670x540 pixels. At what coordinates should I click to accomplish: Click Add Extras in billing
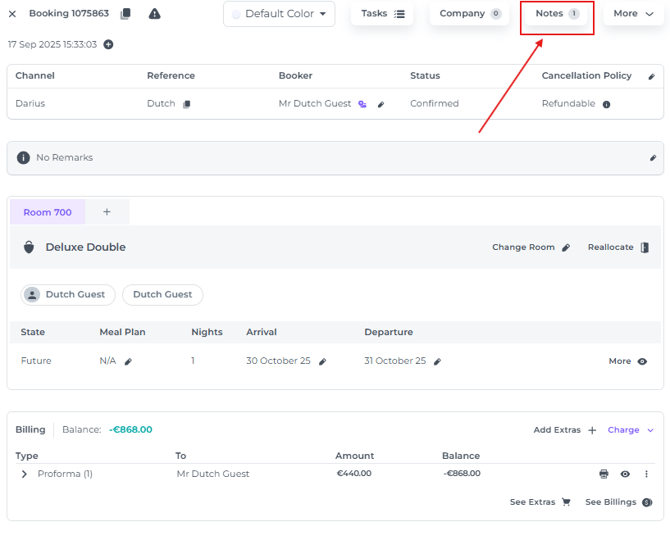[564, 430]
